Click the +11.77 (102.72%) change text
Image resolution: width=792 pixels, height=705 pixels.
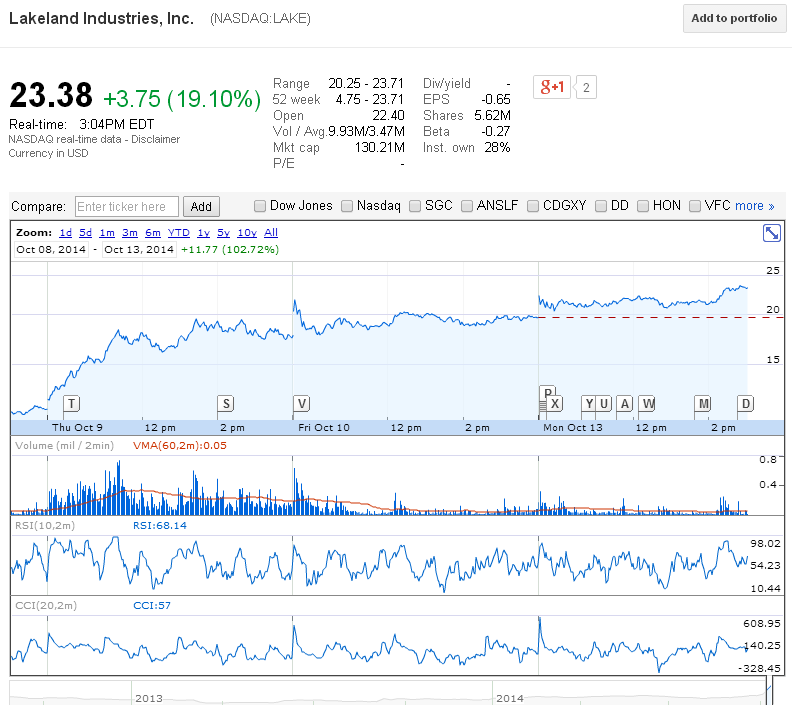coord(230,249)
